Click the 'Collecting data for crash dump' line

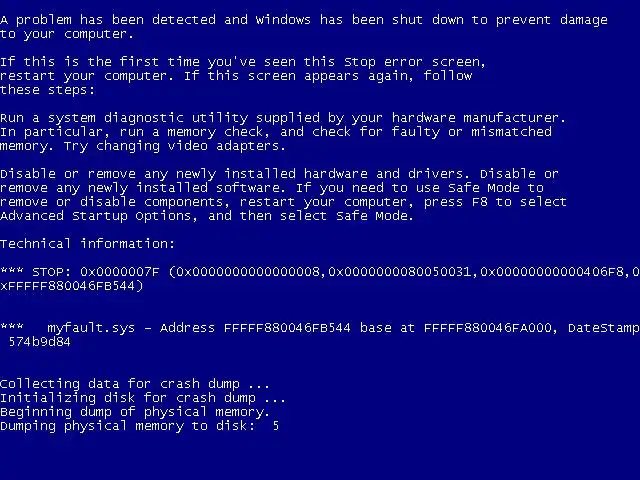[x=135, y=384]
